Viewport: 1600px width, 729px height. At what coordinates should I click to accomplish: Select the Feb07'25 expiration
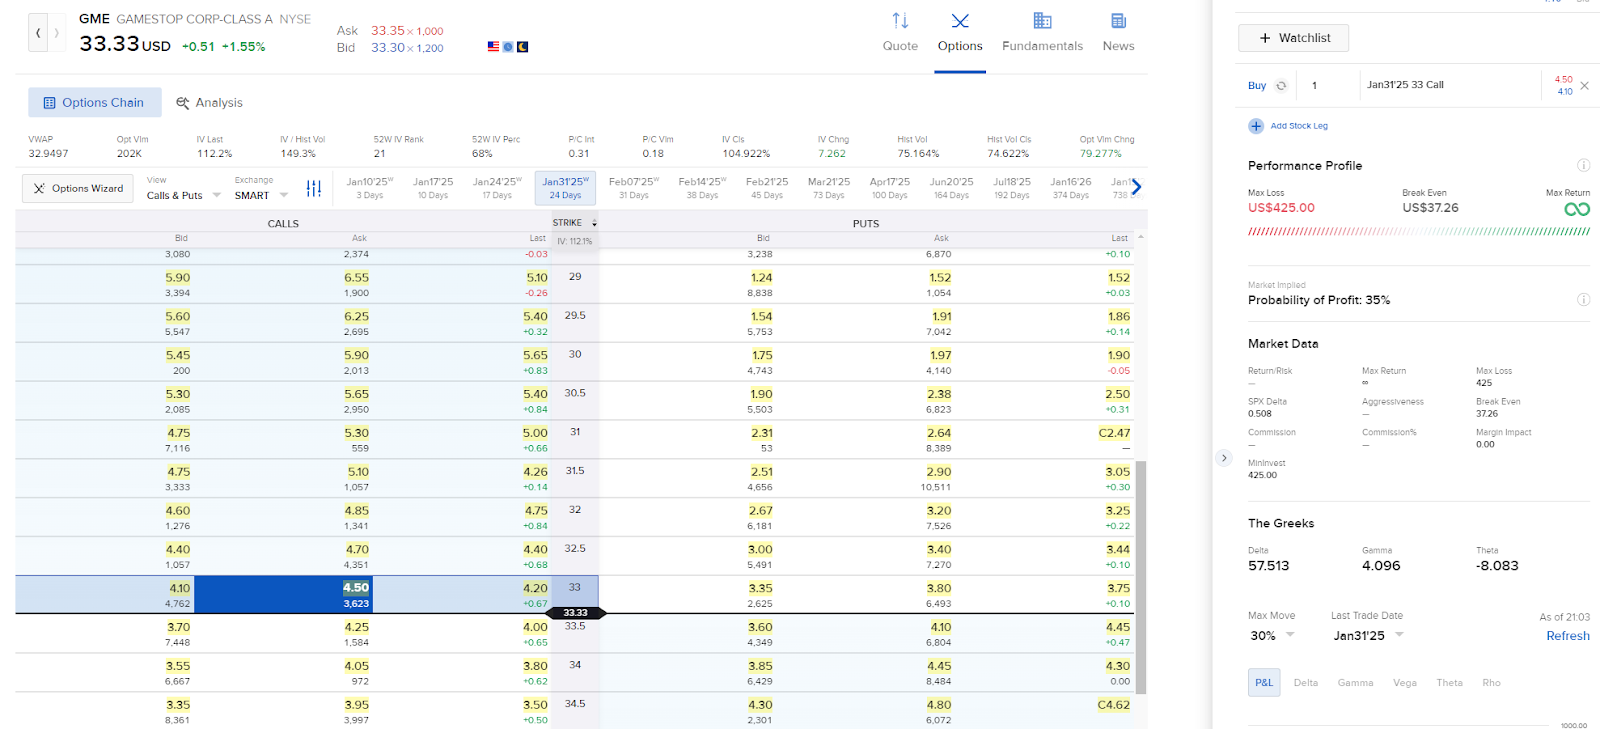pyautogui.click(x=634, y=188)
